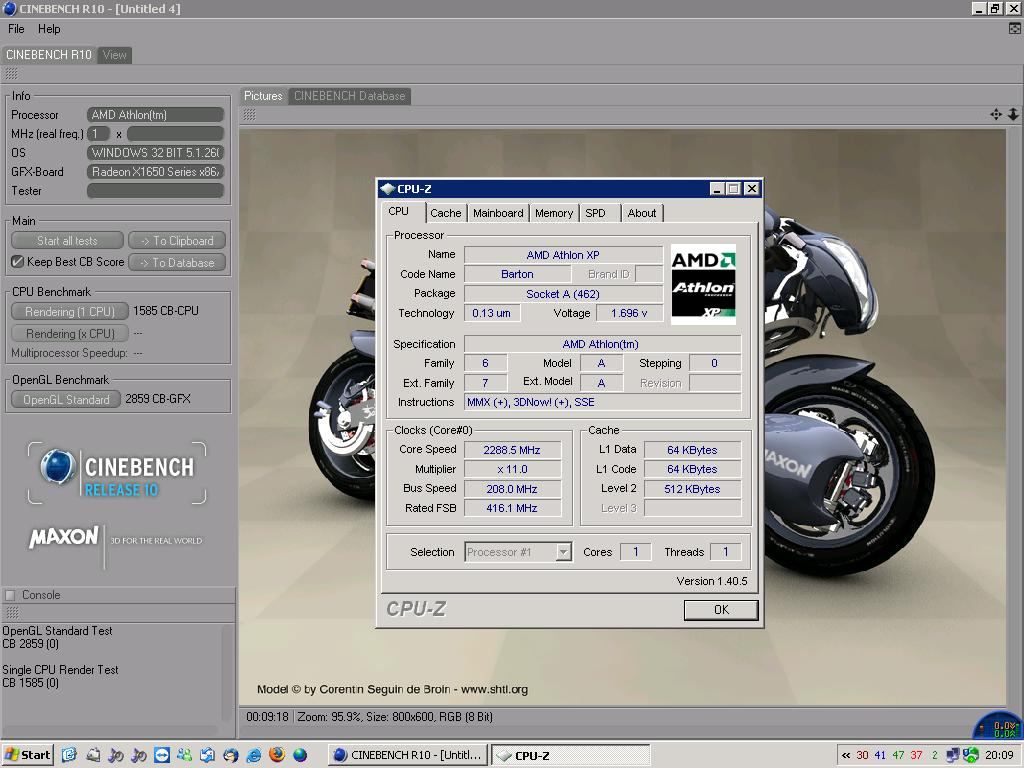Click the Start all tests button

[x=67, y=240]
